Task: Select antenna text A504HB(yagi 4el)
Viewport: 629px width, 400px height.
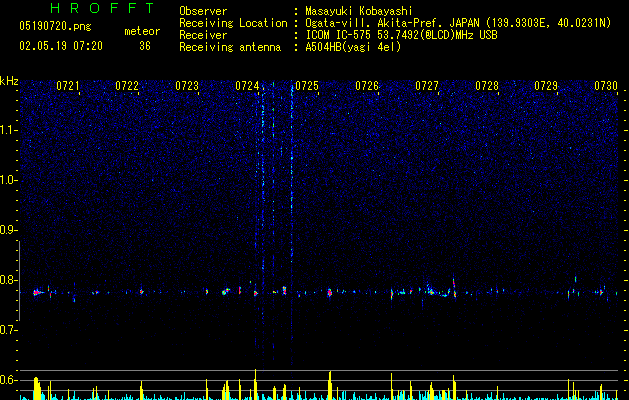Action: 353,47
